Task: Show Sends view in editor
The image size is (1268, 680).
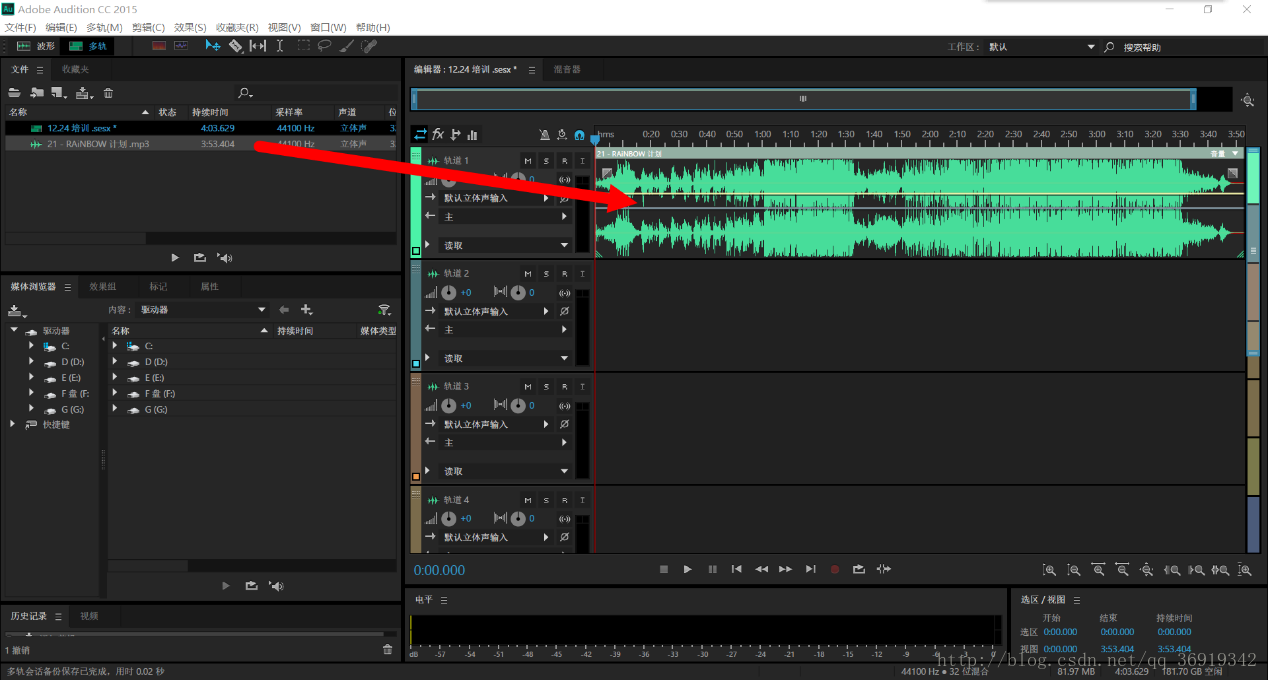Action: [455, 134]
